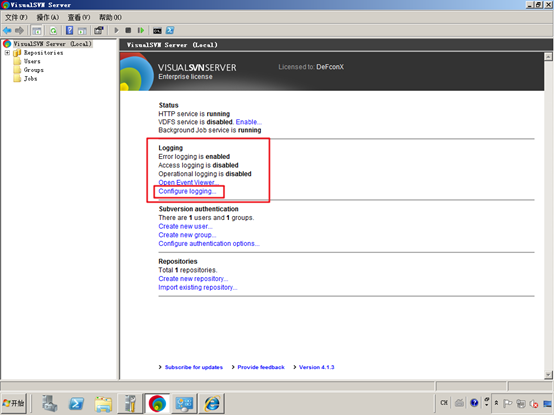Screen dimensions: 554x415
Task: Click the Refresh toolbar icon
Action: pyautogui.click(x=53, y=31)
